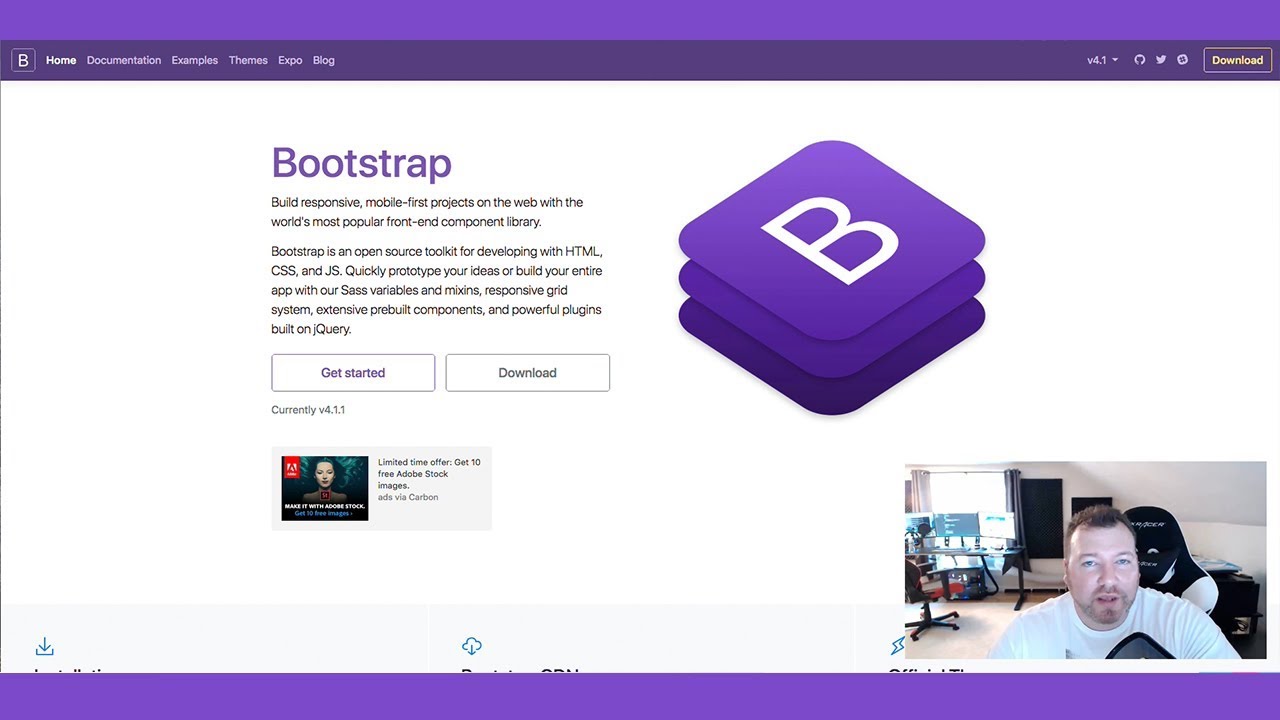Click the yellow Download button in navbar
1280x720 pixels.
click(x=1238, y=60)
